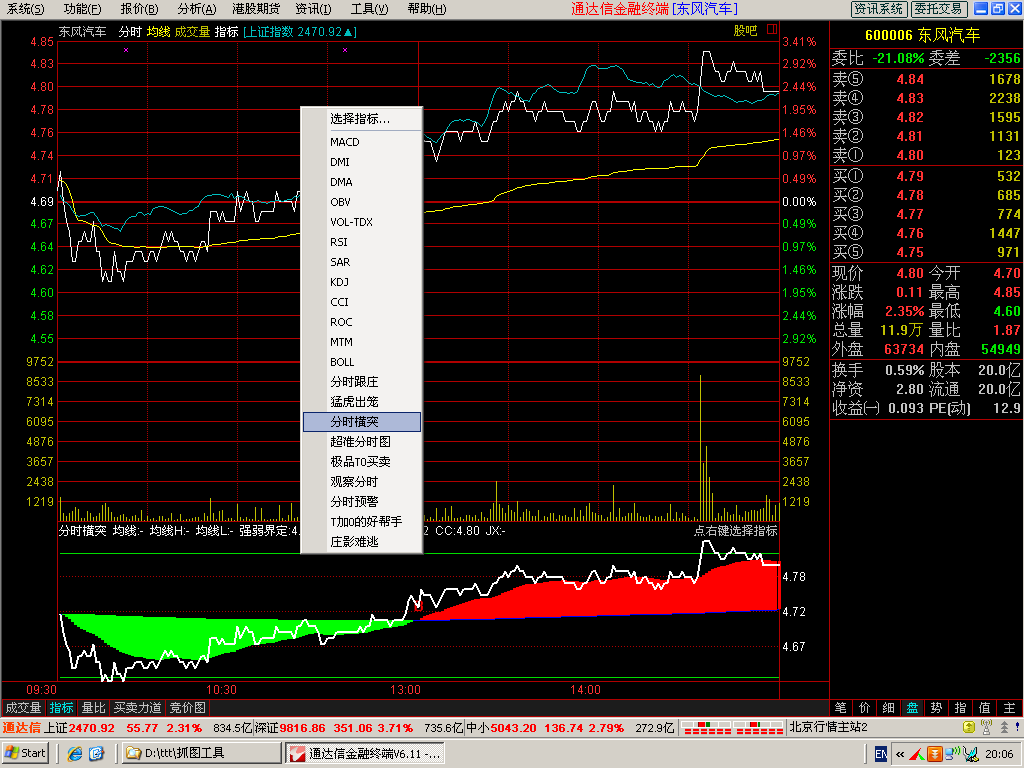Click orange download tray icon
1024x768 pixels.
tap(935, 754)
